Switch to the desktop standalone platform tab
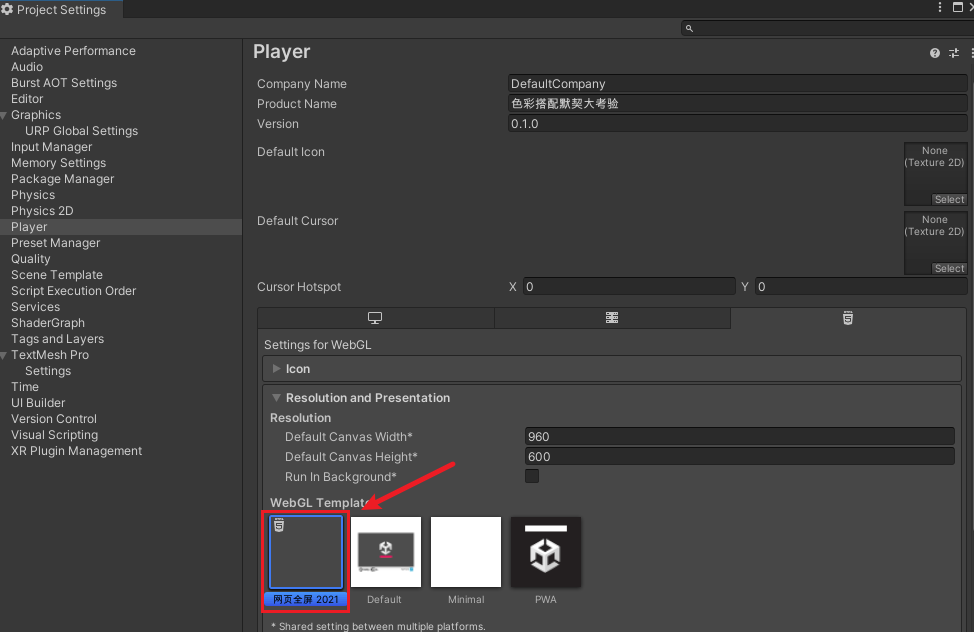The width and height of the screenshot is (974, 632). [375, 318]
